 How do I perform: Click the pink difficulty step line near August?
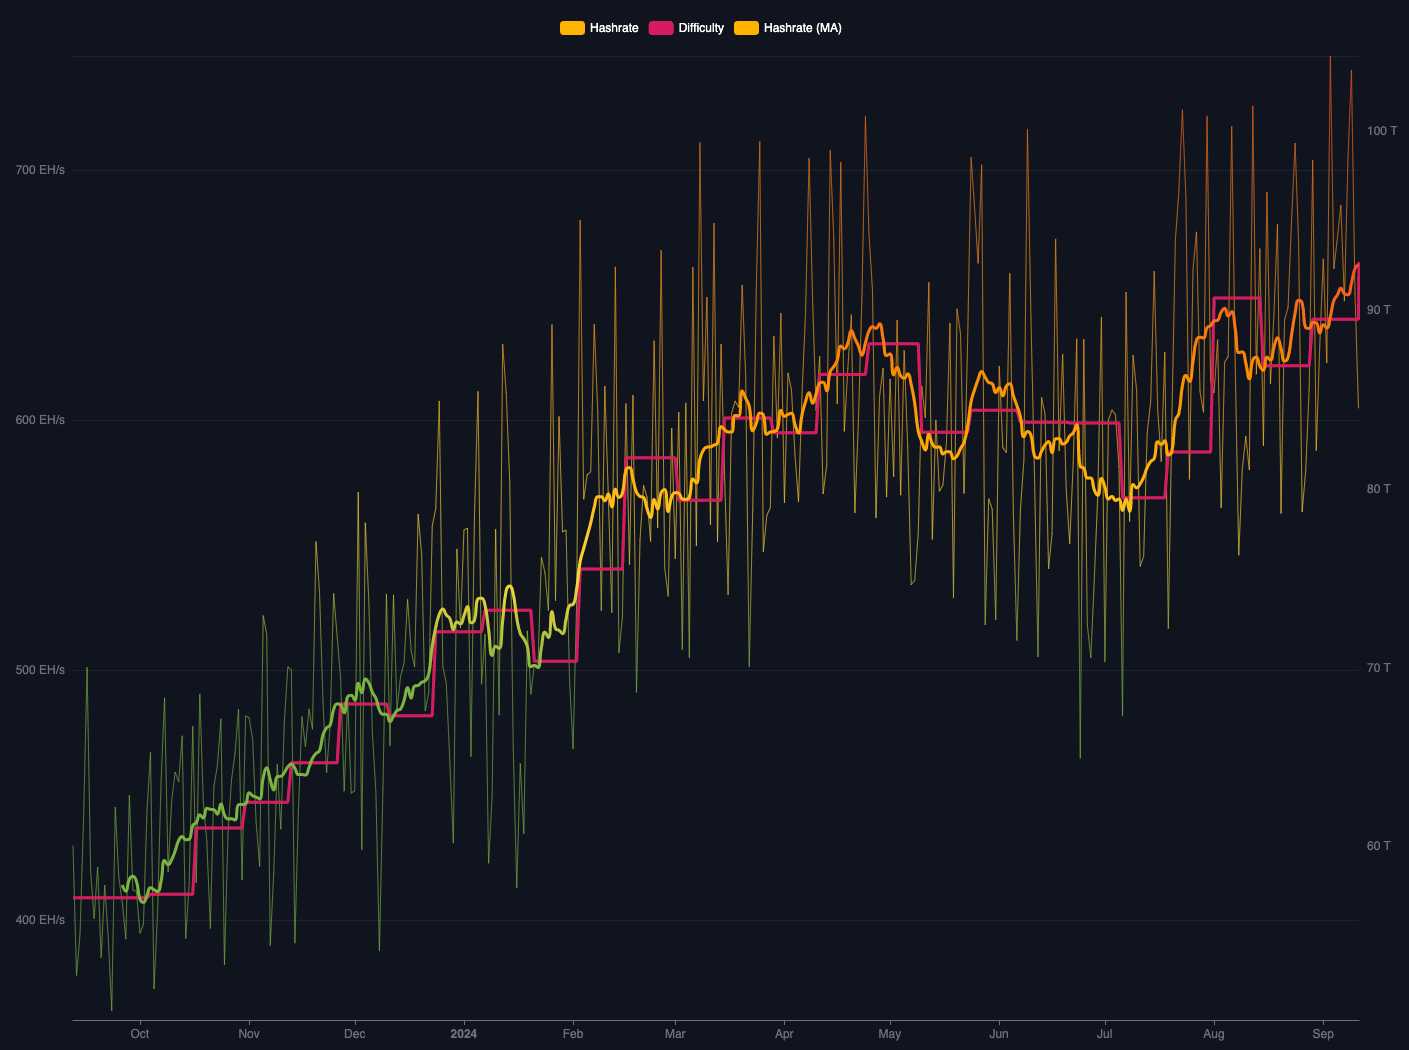point(1235,298)
